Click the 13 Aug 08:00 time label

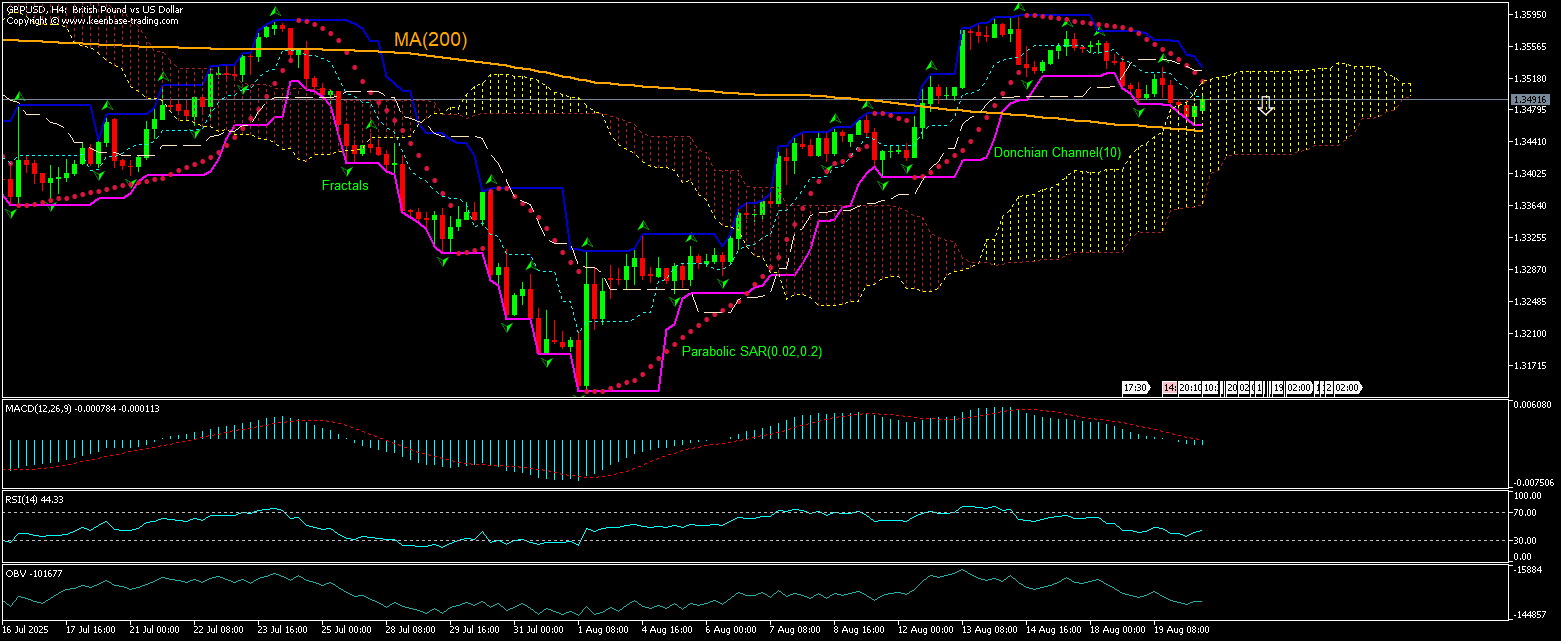point(989,630)
